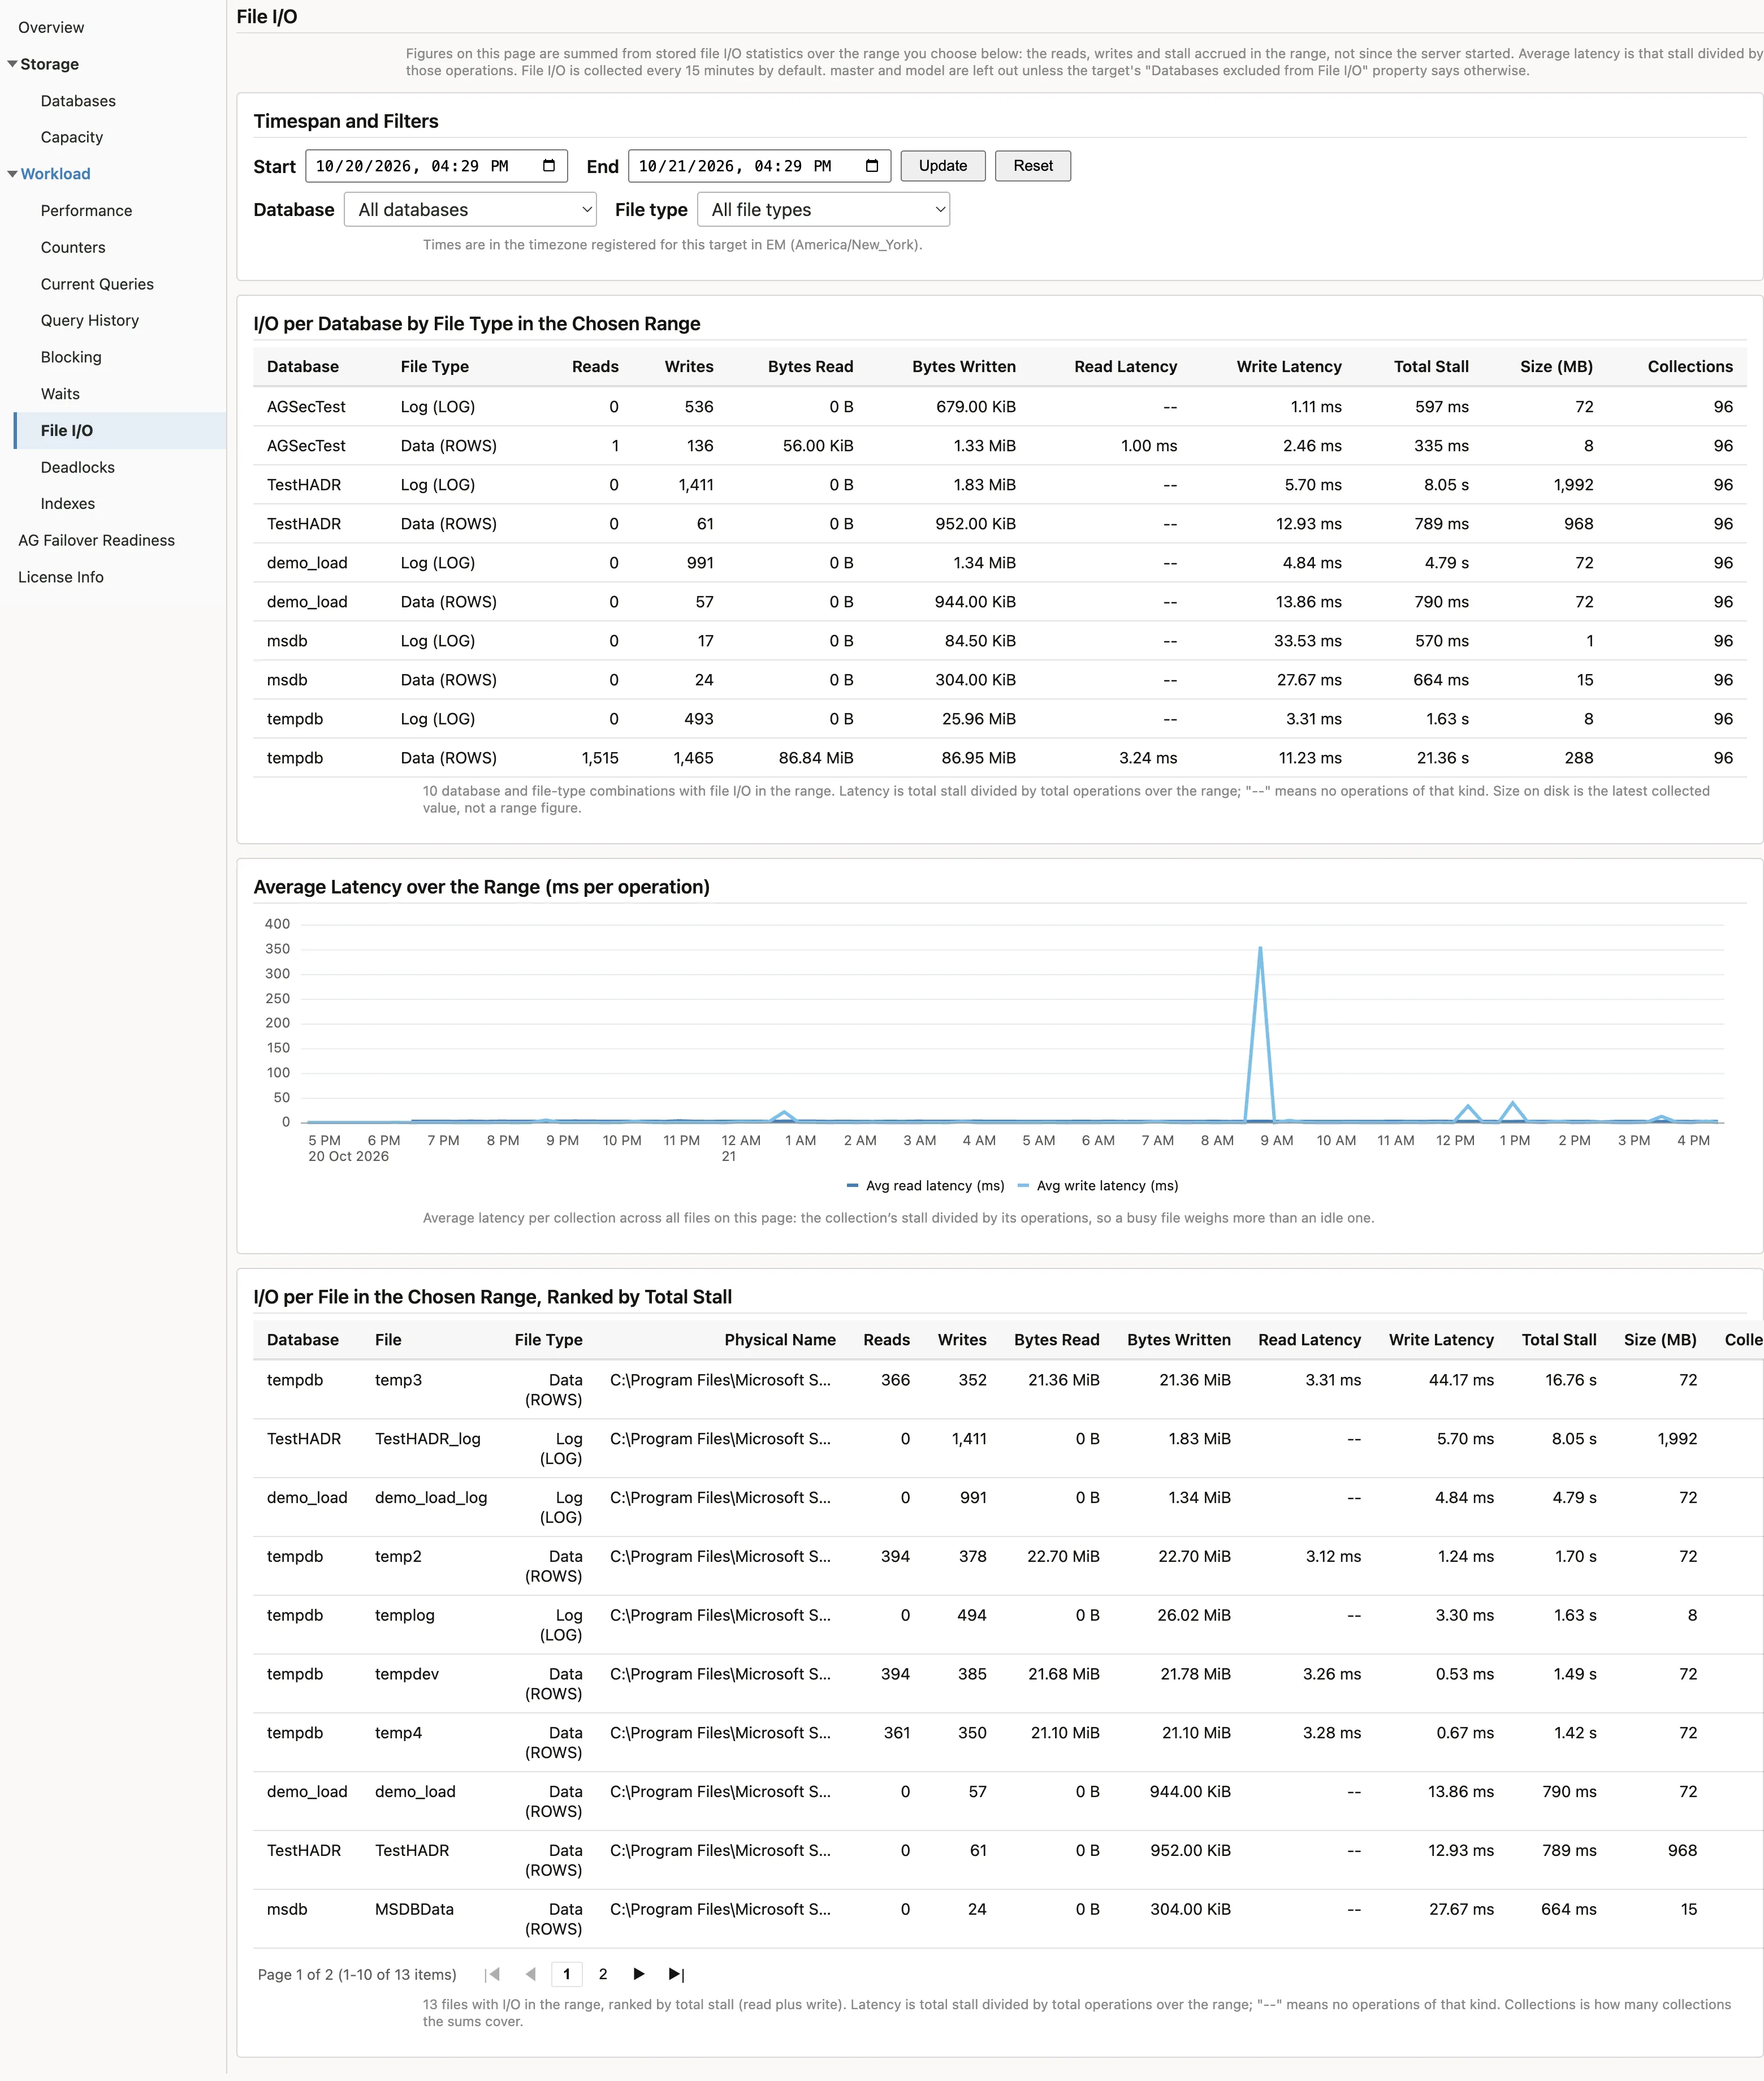Sort by Total Stall column in database table
Image resolution: width=1764 pixels, height=2081 pixels.
coord(1431,367)
